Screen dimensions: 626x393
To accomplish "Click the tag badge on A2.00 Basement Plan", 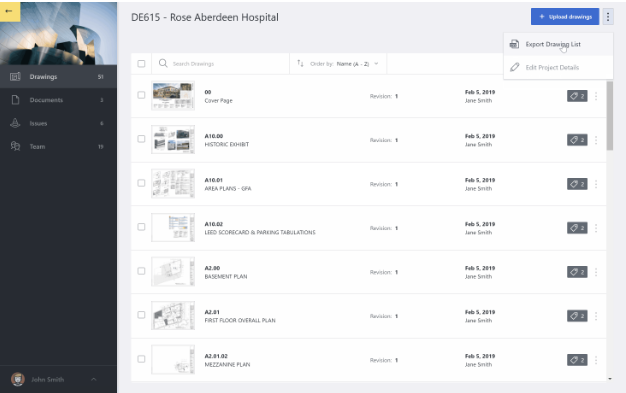I will pos(577,272).
